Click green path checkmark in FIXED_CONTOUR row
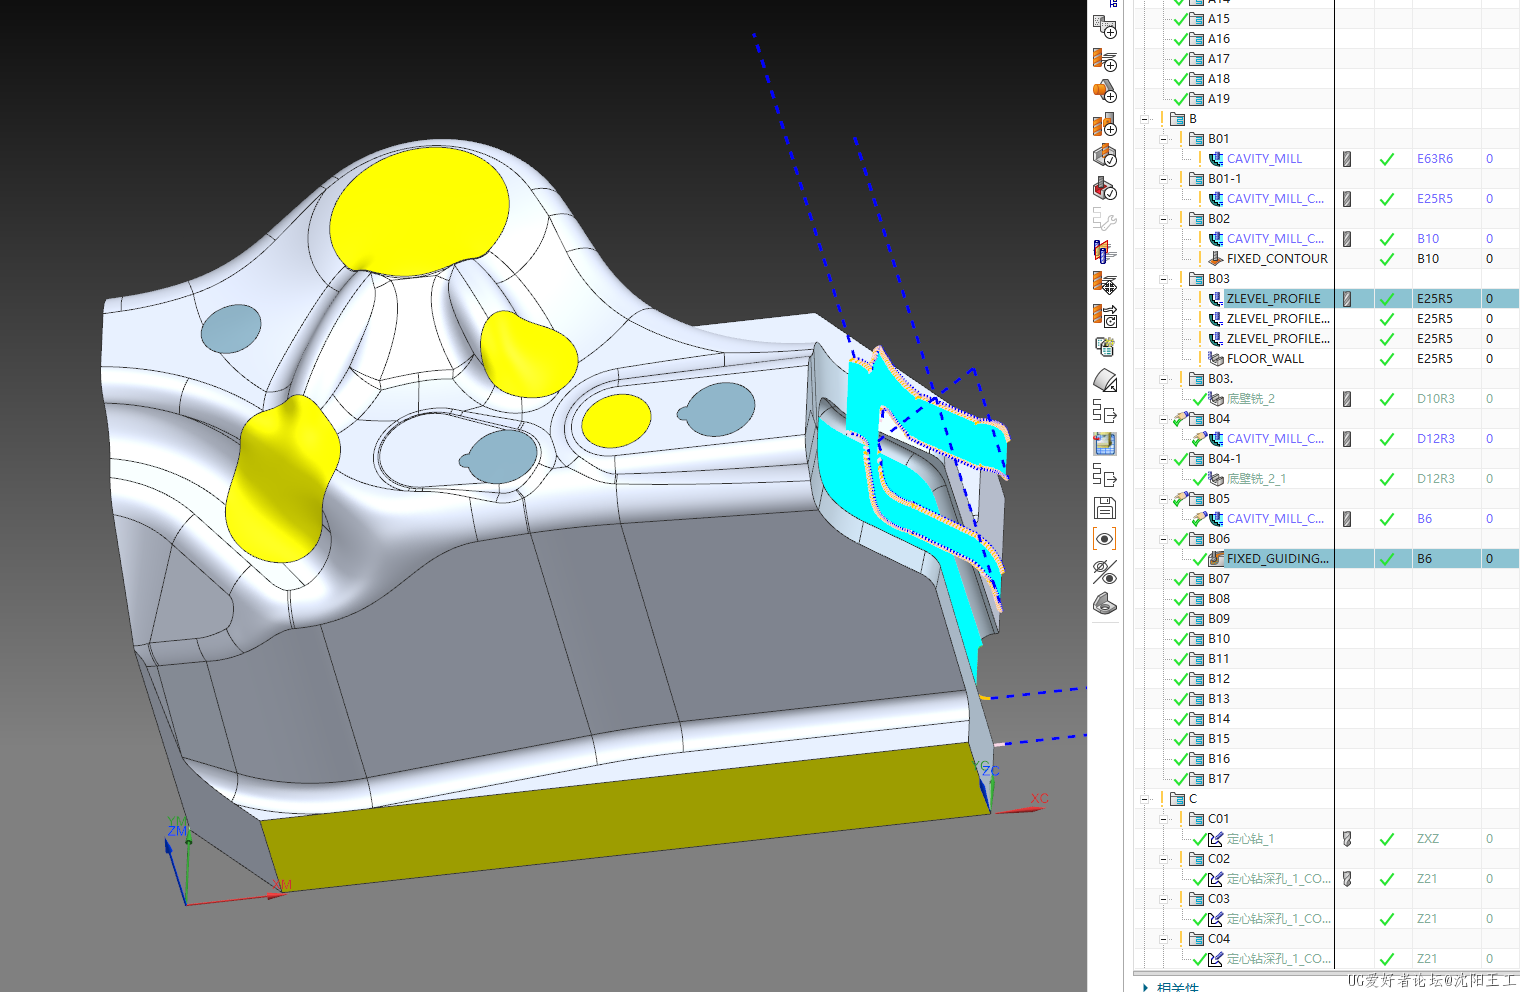The image size is (1520, 992). [1387, 259]
